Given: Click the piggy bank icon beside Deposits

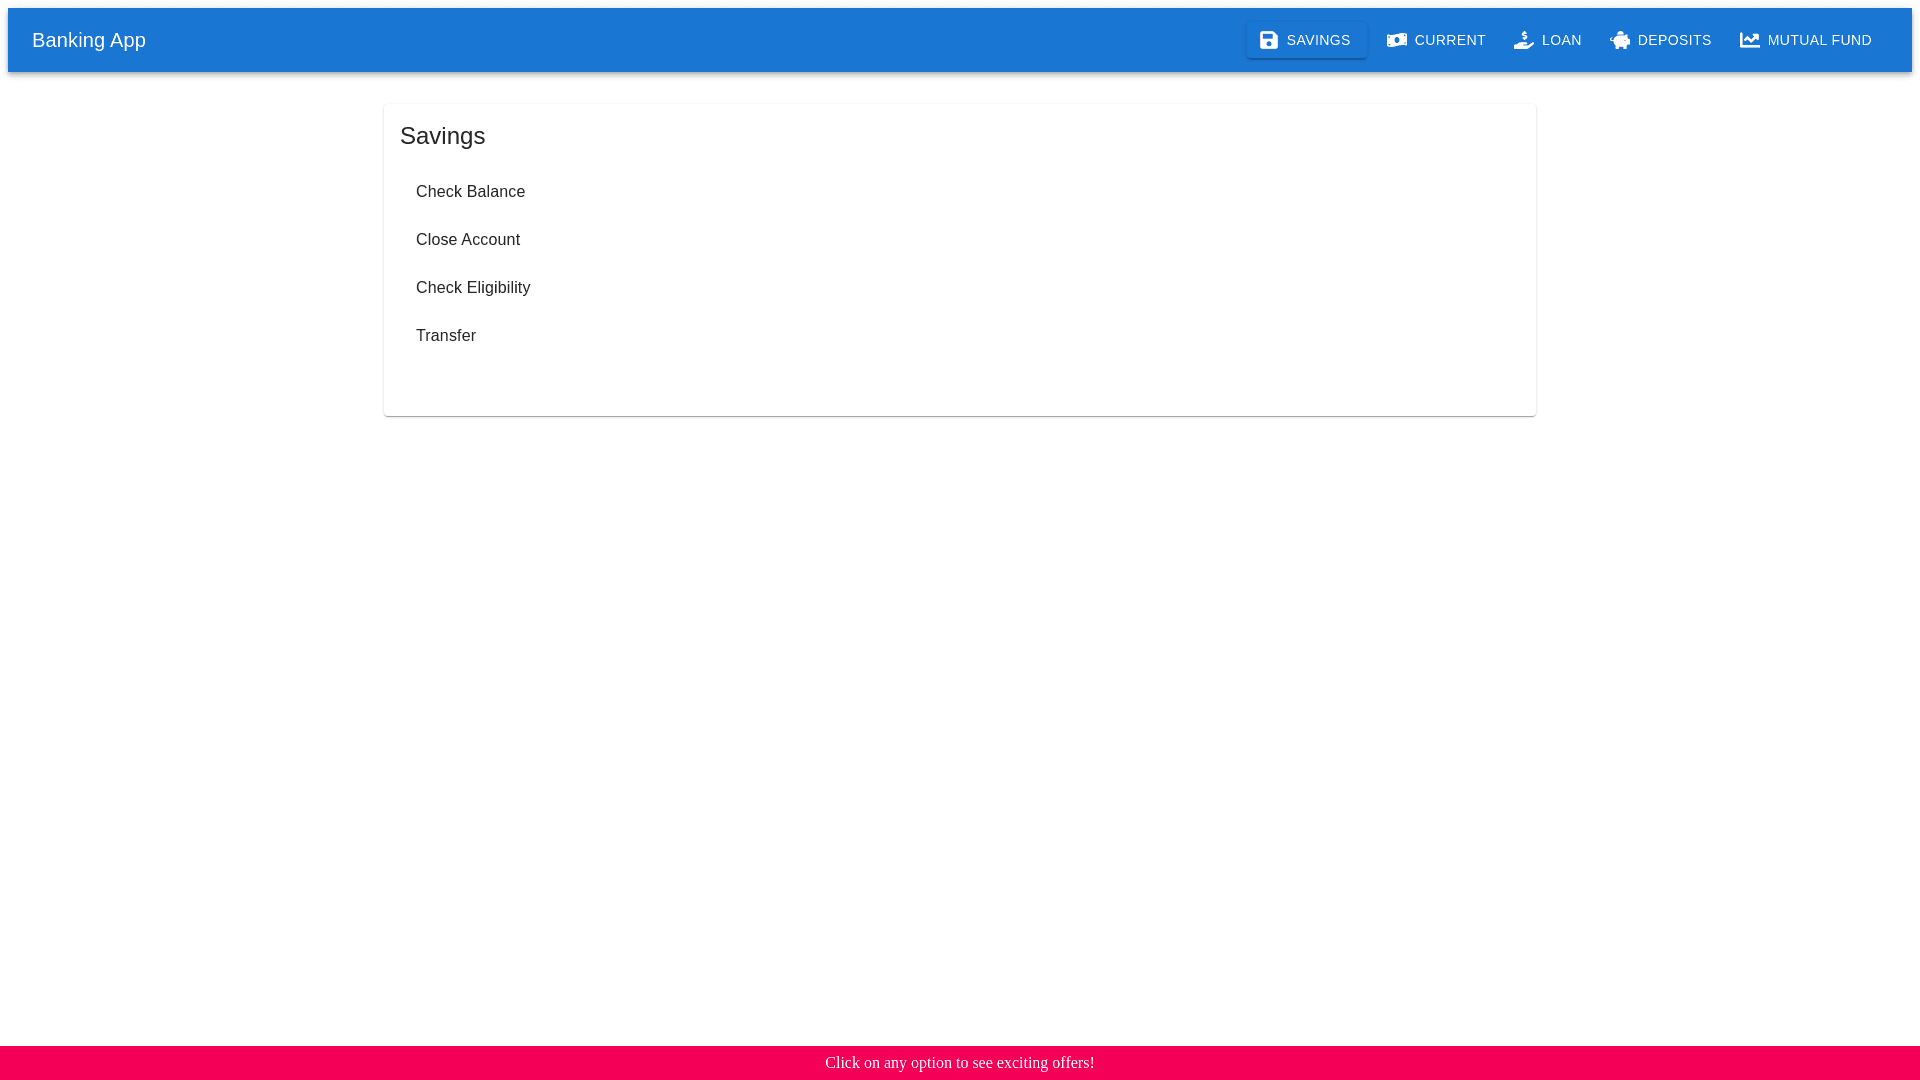Looking at the screenshot, I should click(1620, 40).
